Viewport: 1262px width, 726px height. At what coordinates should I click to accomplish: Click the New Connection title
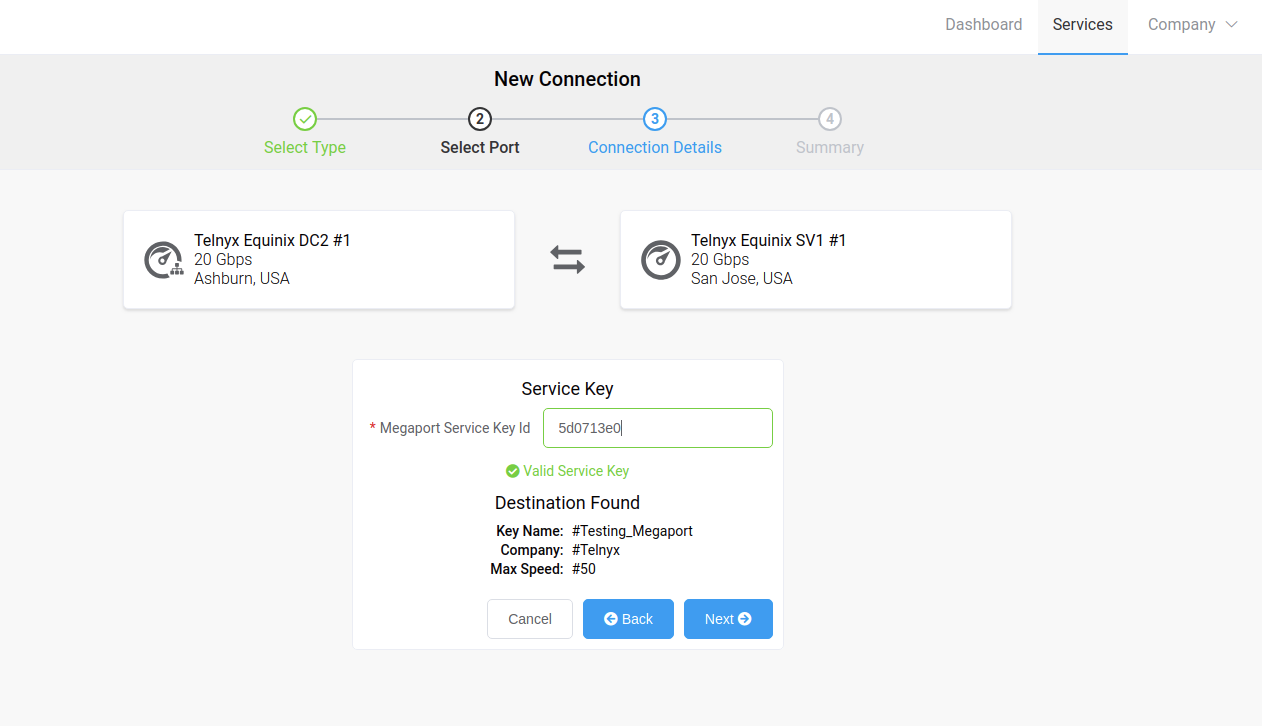[567, 79]
